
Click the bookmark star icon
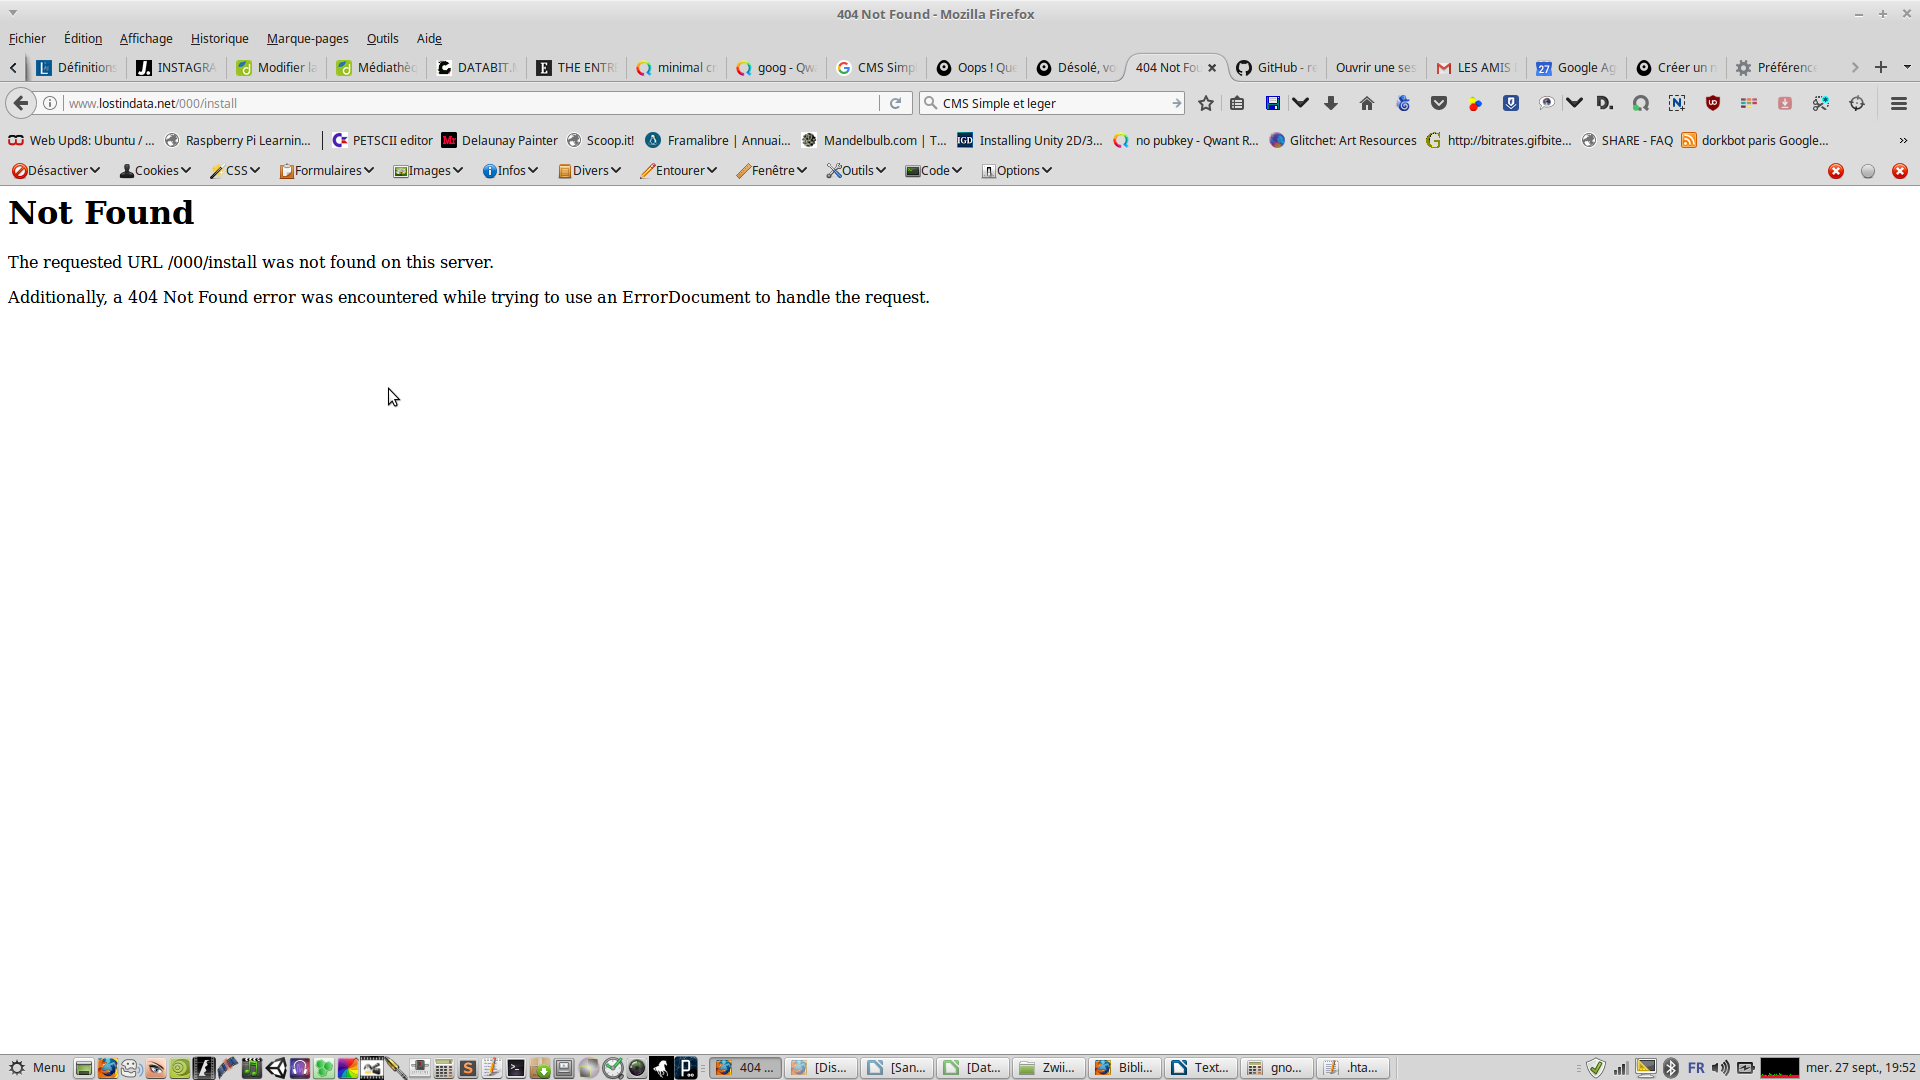[x=1206, y=103]
